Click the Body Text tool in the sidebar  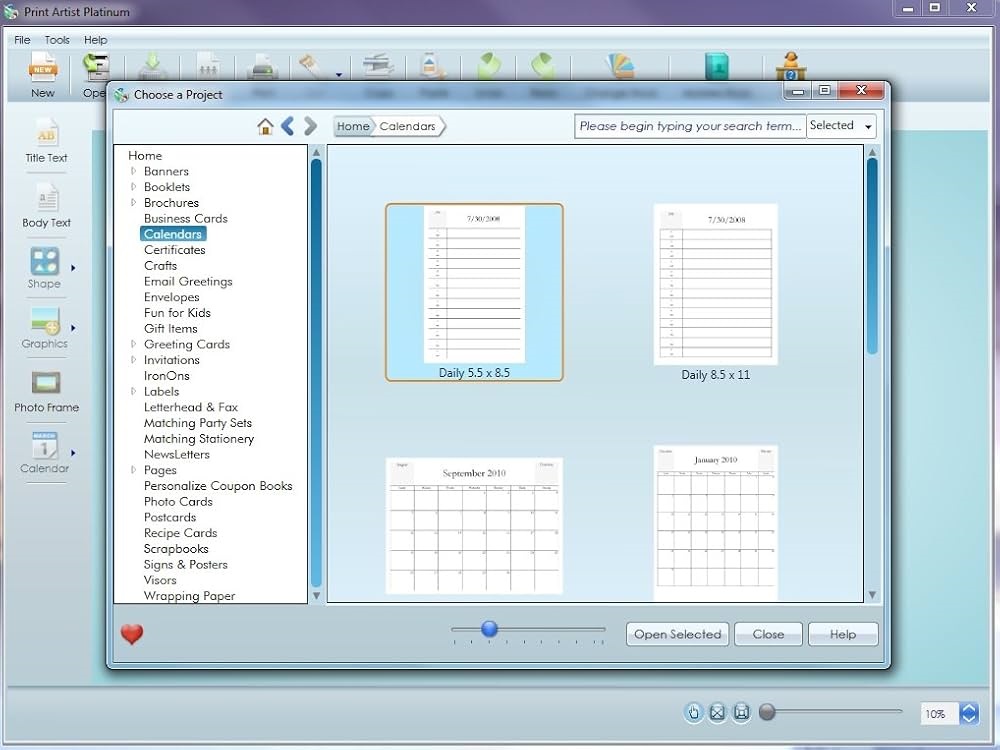click(46, 205)
